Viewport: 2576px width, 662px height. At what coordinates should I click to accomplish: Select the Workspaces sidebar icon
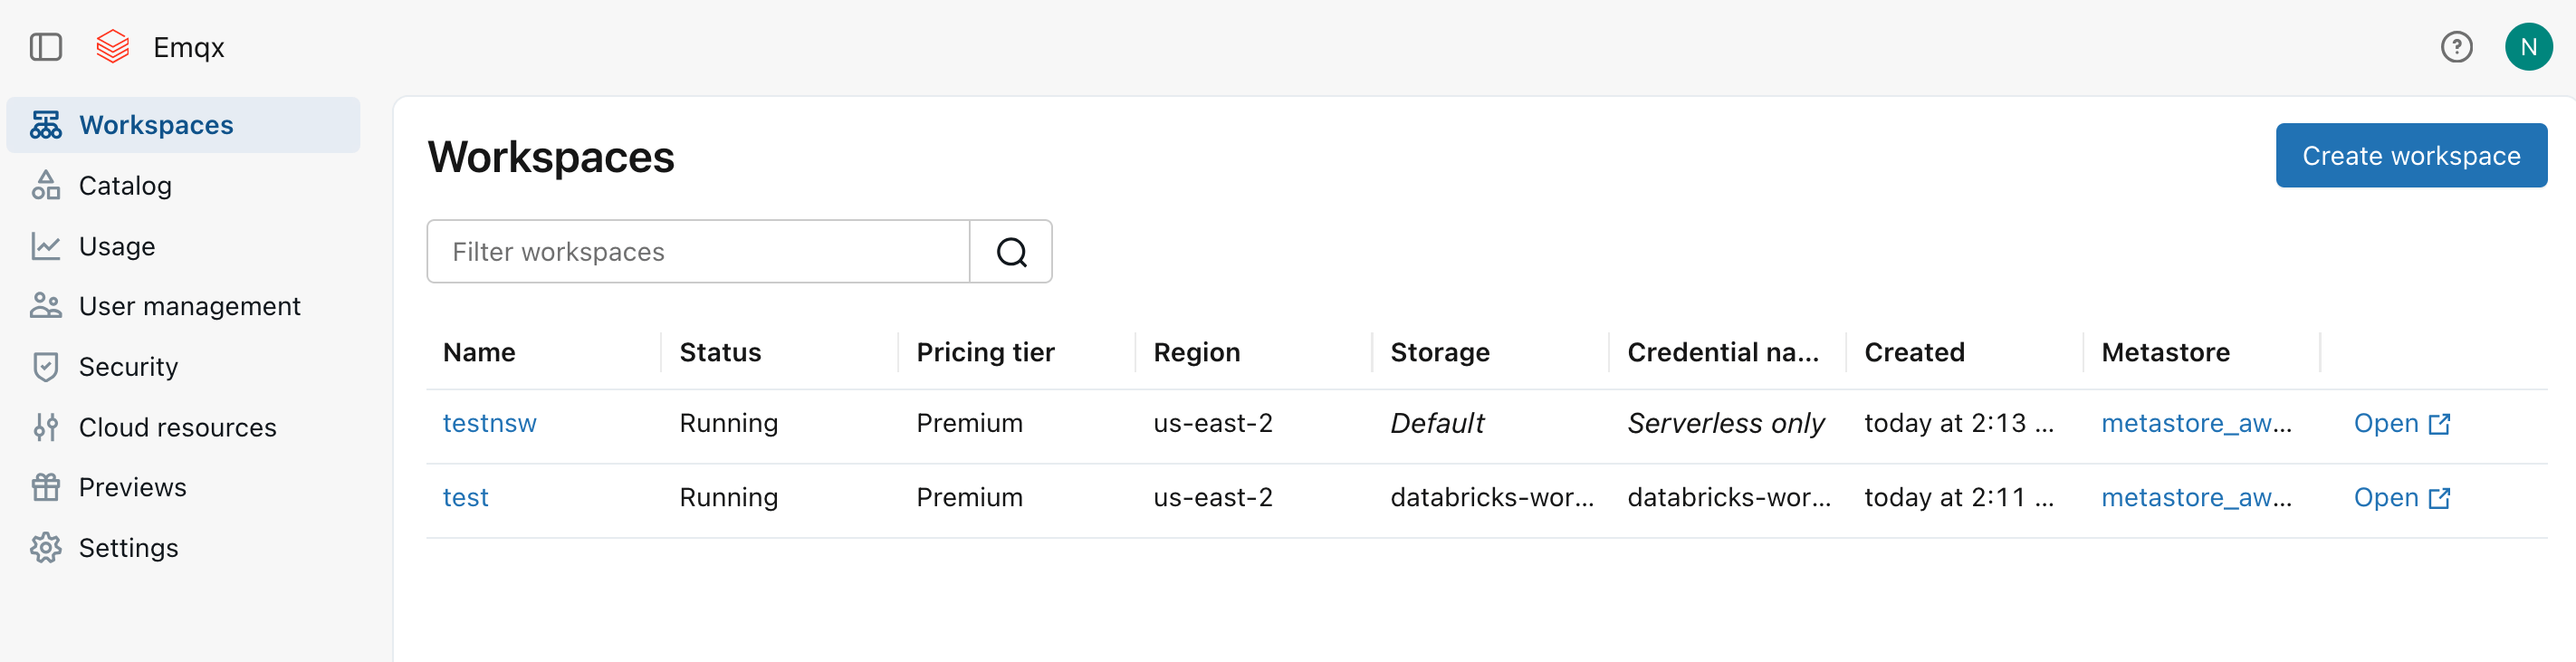[46, 125]
